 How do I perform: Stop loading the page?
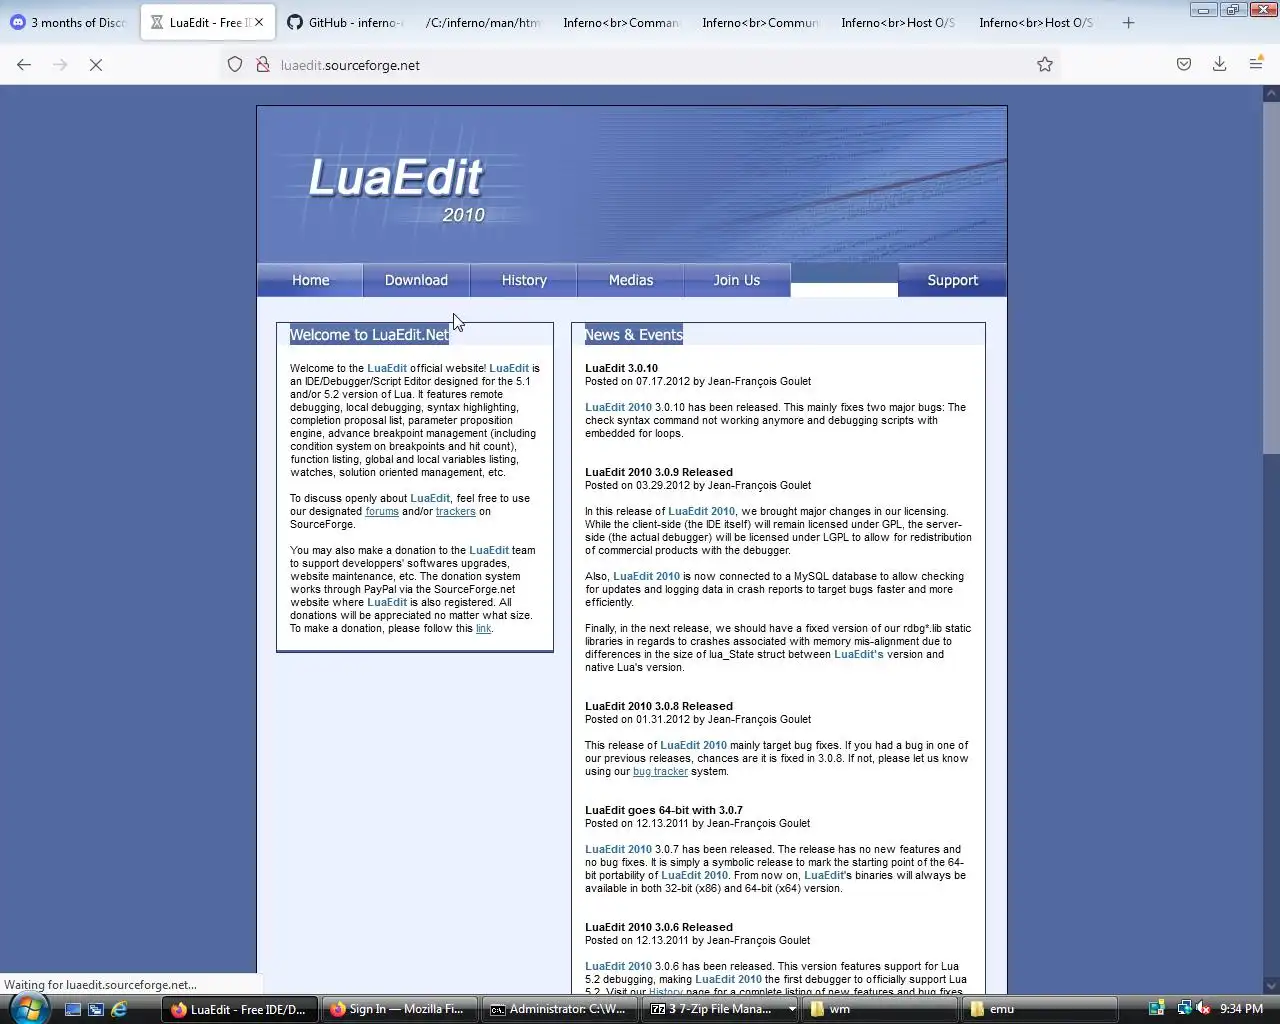(x=96, y=65)
